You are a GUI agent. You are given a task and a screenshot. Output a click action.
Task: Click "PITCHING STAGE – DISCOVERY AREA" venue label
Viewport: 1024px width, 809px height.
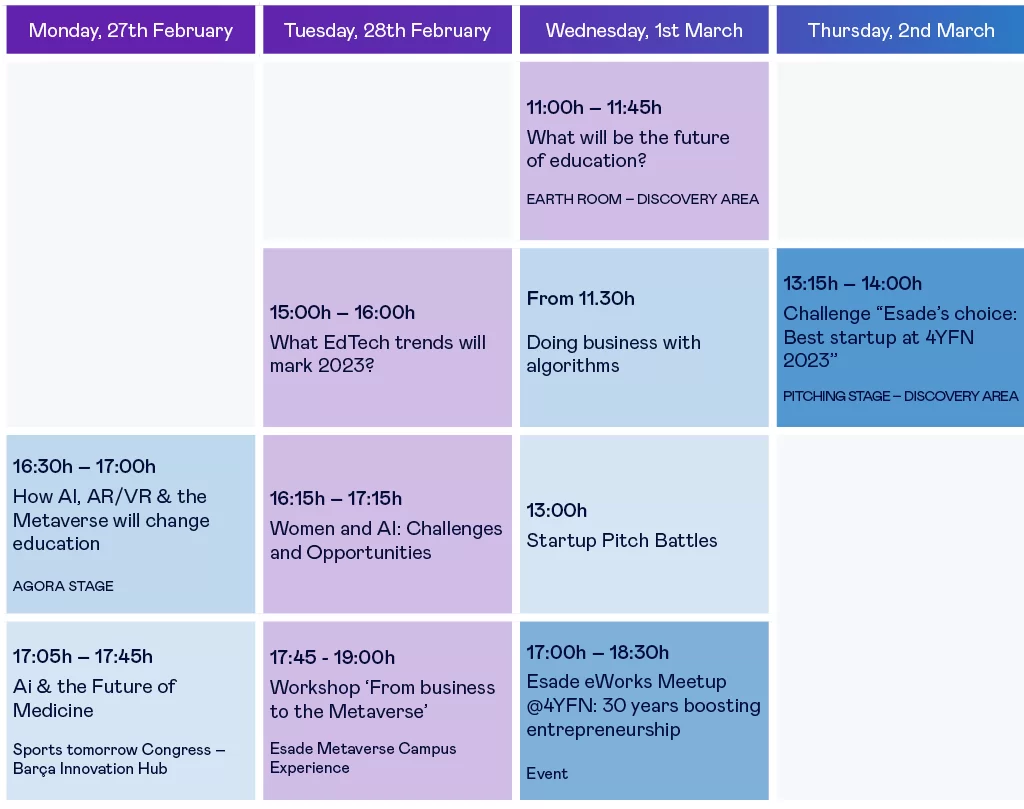[x=900, y=396]
